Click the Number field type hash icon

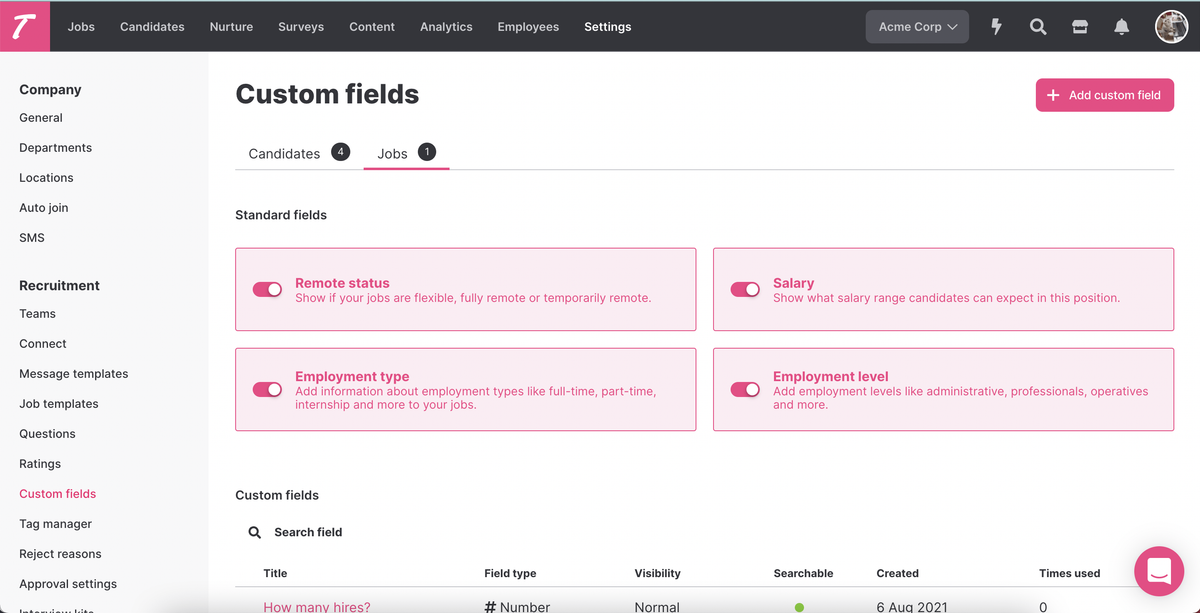(490, 606)
